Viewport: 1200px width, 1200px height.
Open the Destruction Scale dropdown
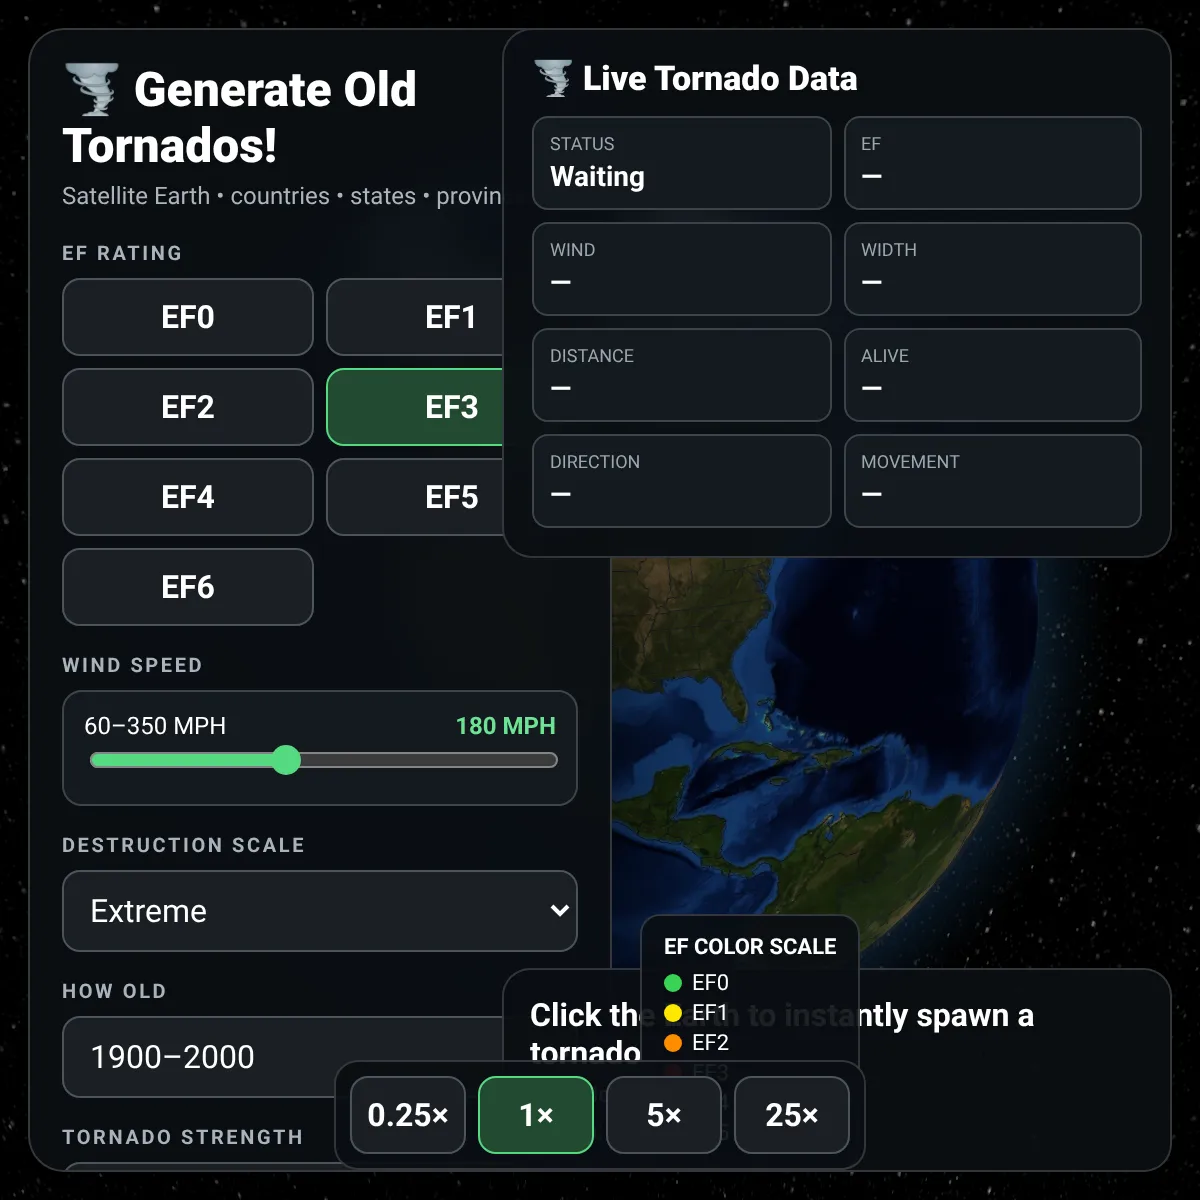(320, 911)
